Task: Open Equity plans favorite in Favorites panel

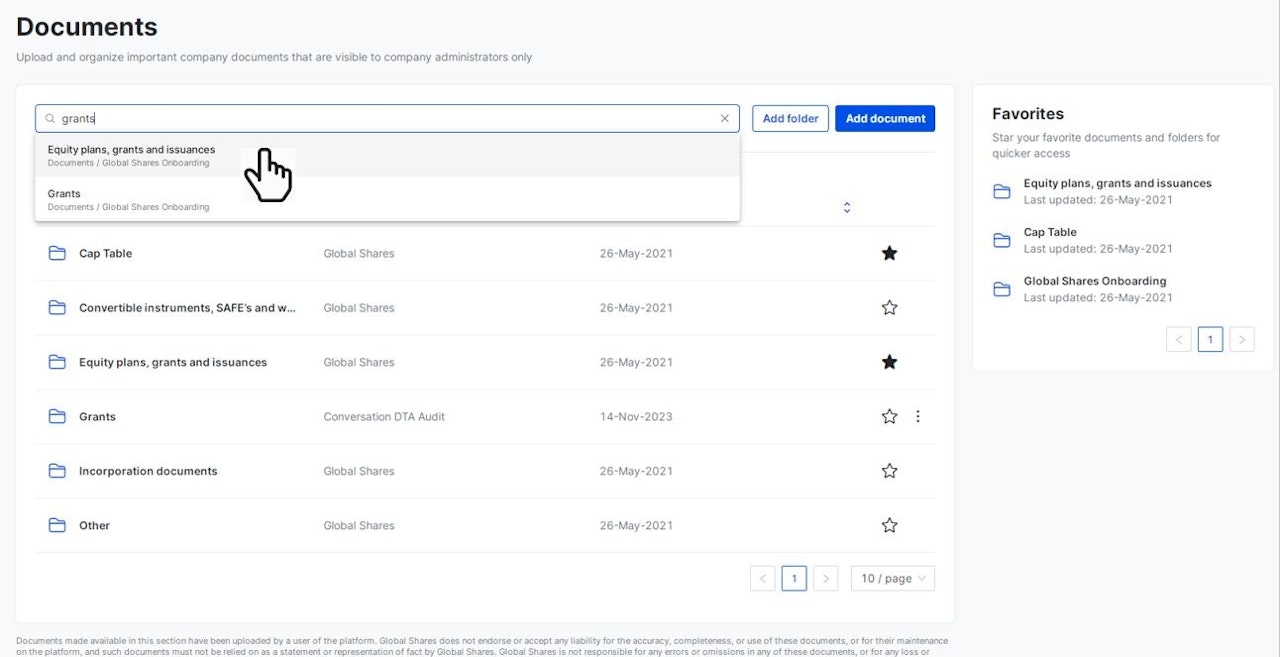Action: point(1117,184)
